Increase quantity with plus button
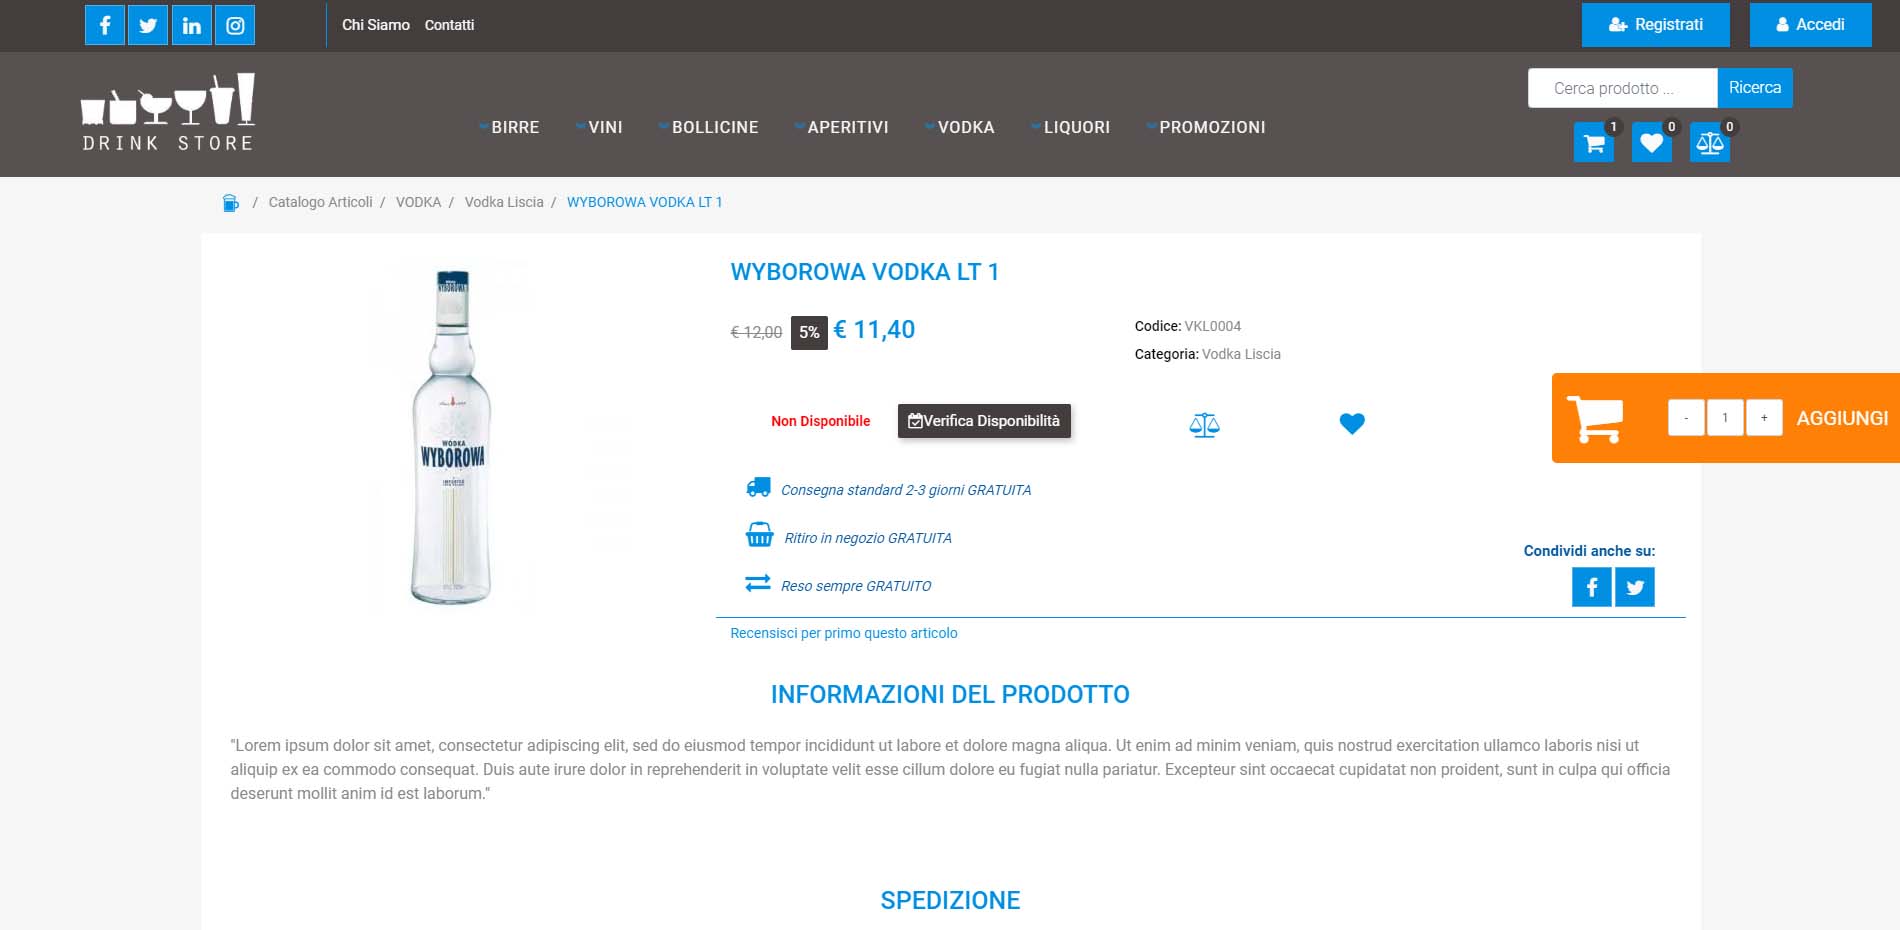This screenshot has height=930, width=1900. [x=1764, y=418]
